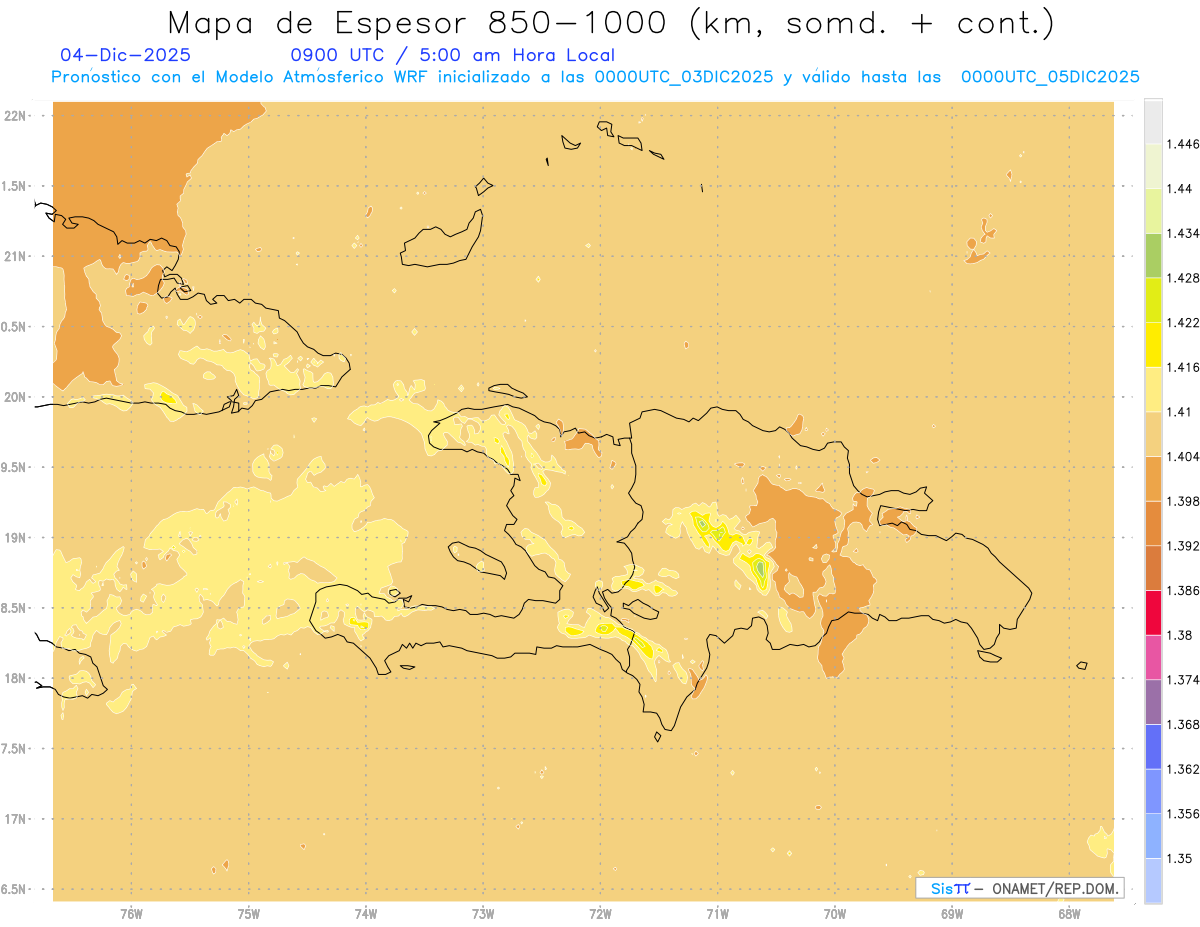Click the '9.5N' latitude label
Image resolution: width=1200 pixels, height=927 pixels.
pyautogui.click(x=15, y=467)
